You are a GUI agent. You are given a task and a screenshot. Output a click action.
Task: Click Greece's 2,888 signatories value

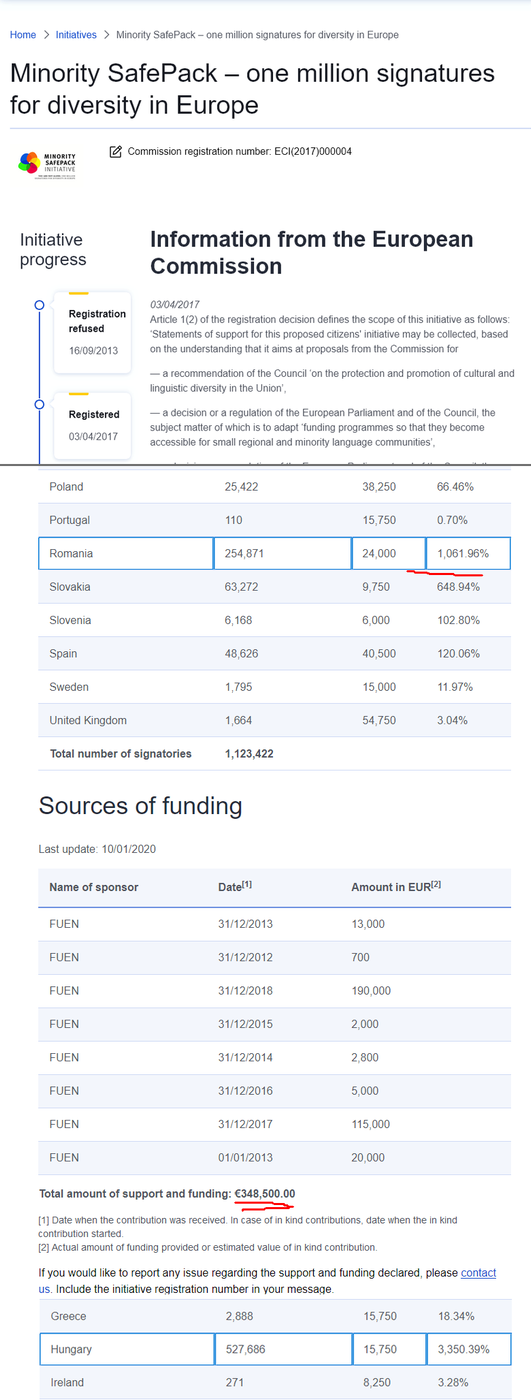pos(241,1316)
